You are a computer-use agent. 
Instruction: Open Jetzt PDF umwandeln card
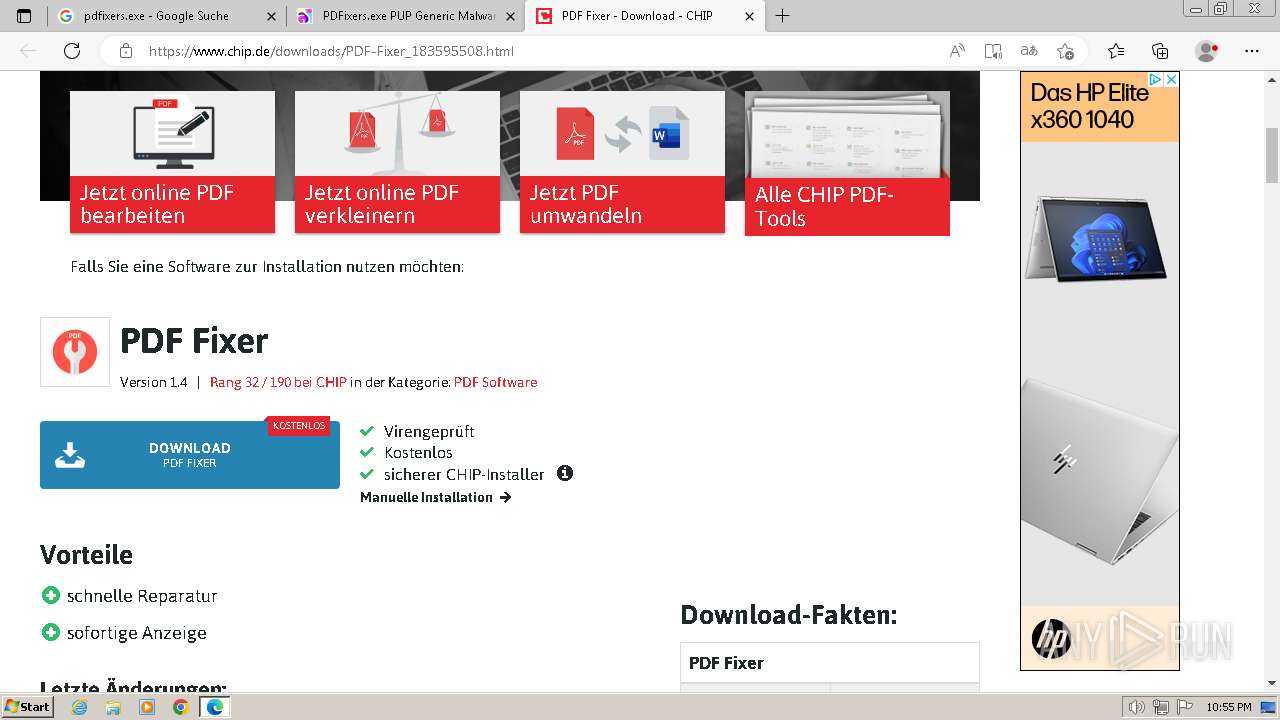coord(622,162)
